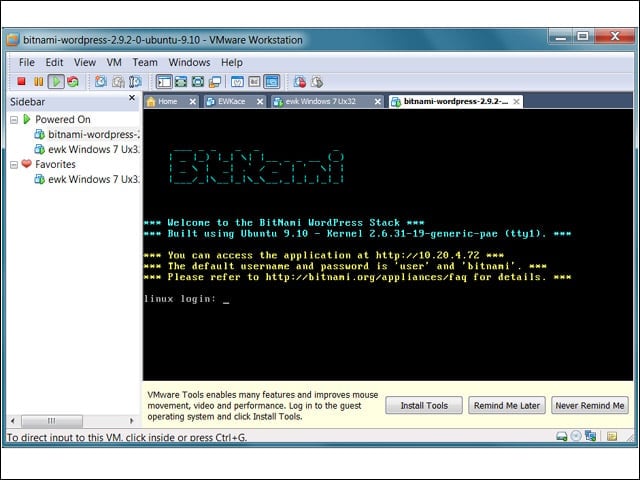The width and height of the screenshot is (640, 480).
Task: Power off the VM with the red stop icon
Action: click(21, 82)
